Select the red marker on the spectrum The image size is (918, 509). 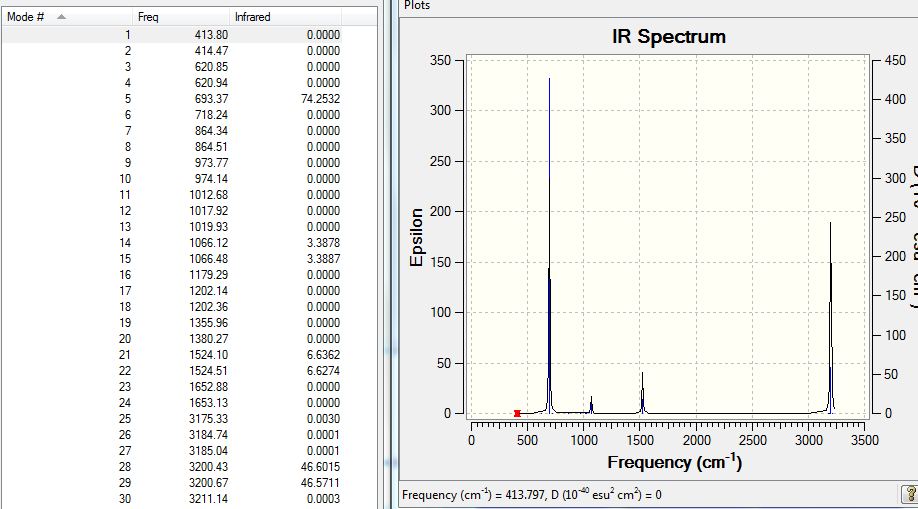(x=517, y=414)
